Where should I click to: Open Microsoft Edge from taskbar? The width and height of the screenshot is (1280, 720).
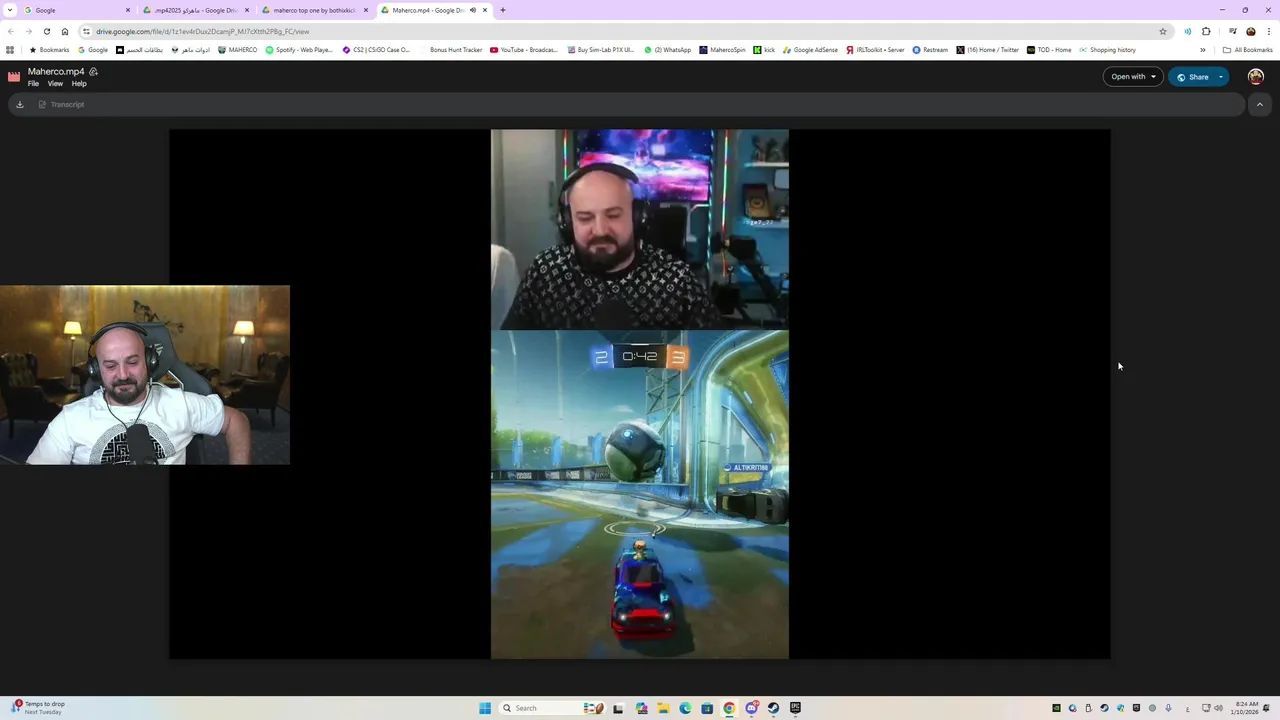[x=685, y=708]
